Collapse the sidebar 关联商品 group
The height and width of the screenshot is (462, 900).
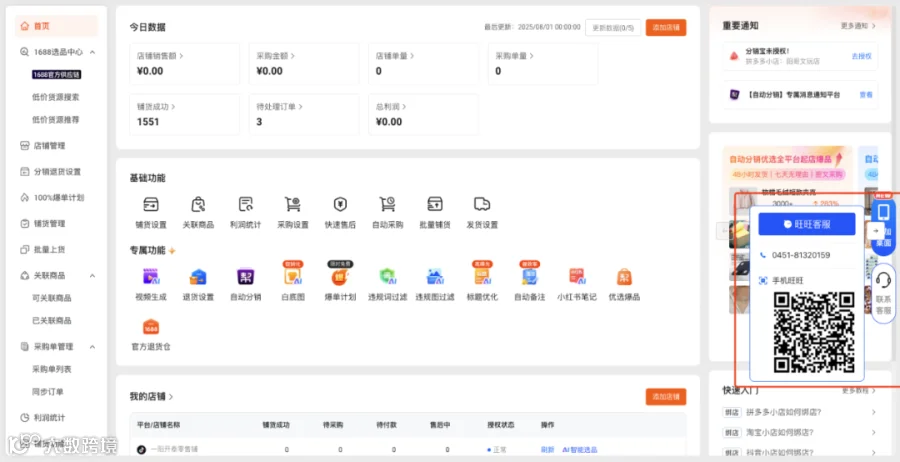(x=92, y=275)
